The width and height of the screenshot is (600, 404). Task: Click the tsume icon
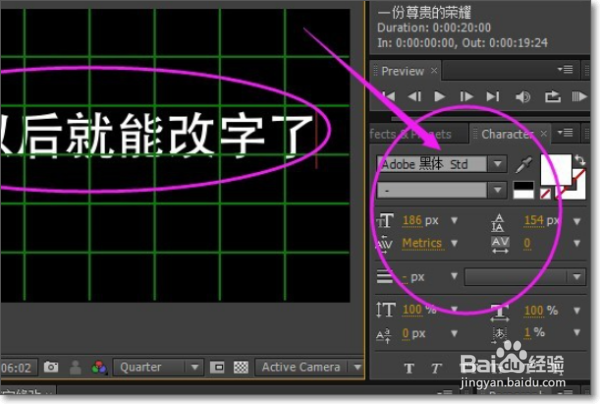tap(499, 334)
